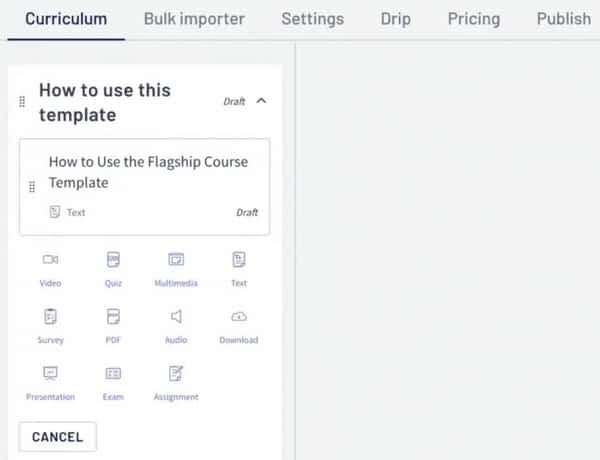600x460 pixels.
Task: Click chapter drag handle beside 'How to use this template'
Action: pos(22,102)
